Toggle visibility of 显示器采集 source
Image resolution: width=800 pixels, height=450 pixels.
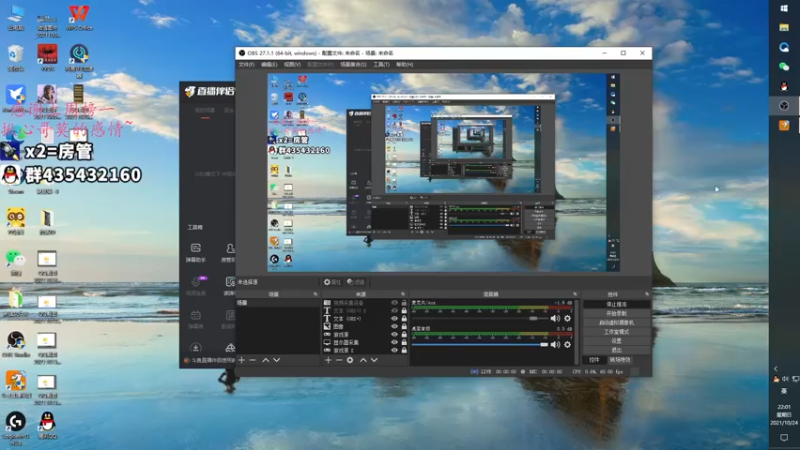pos(394,342)
